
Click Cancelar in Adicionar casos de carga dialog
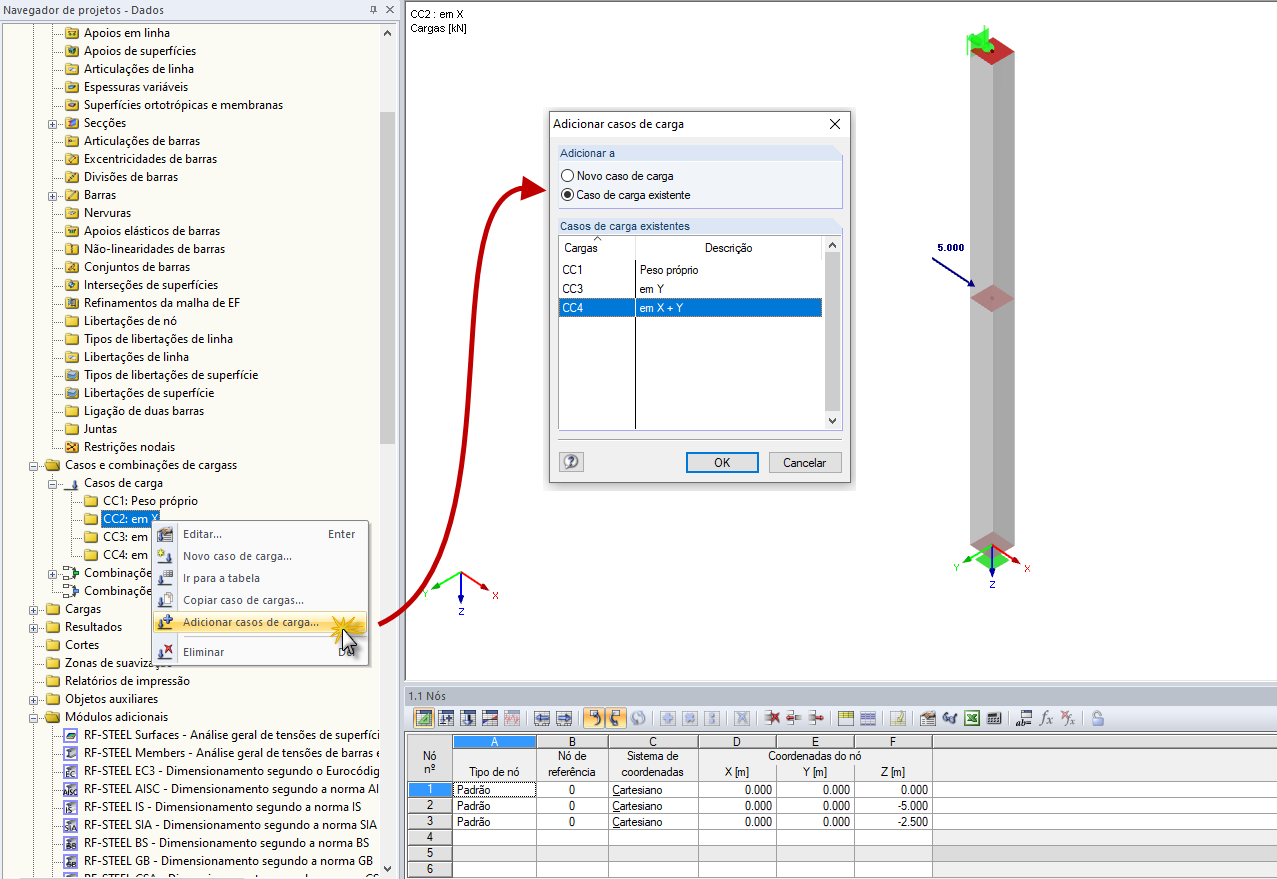[805, 462]
